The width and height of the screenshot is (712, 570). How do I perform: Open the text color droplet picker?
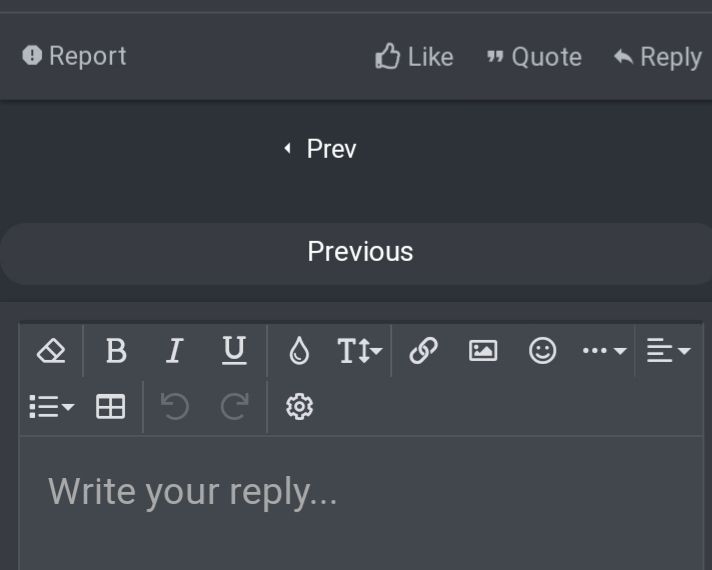point(299,351)
